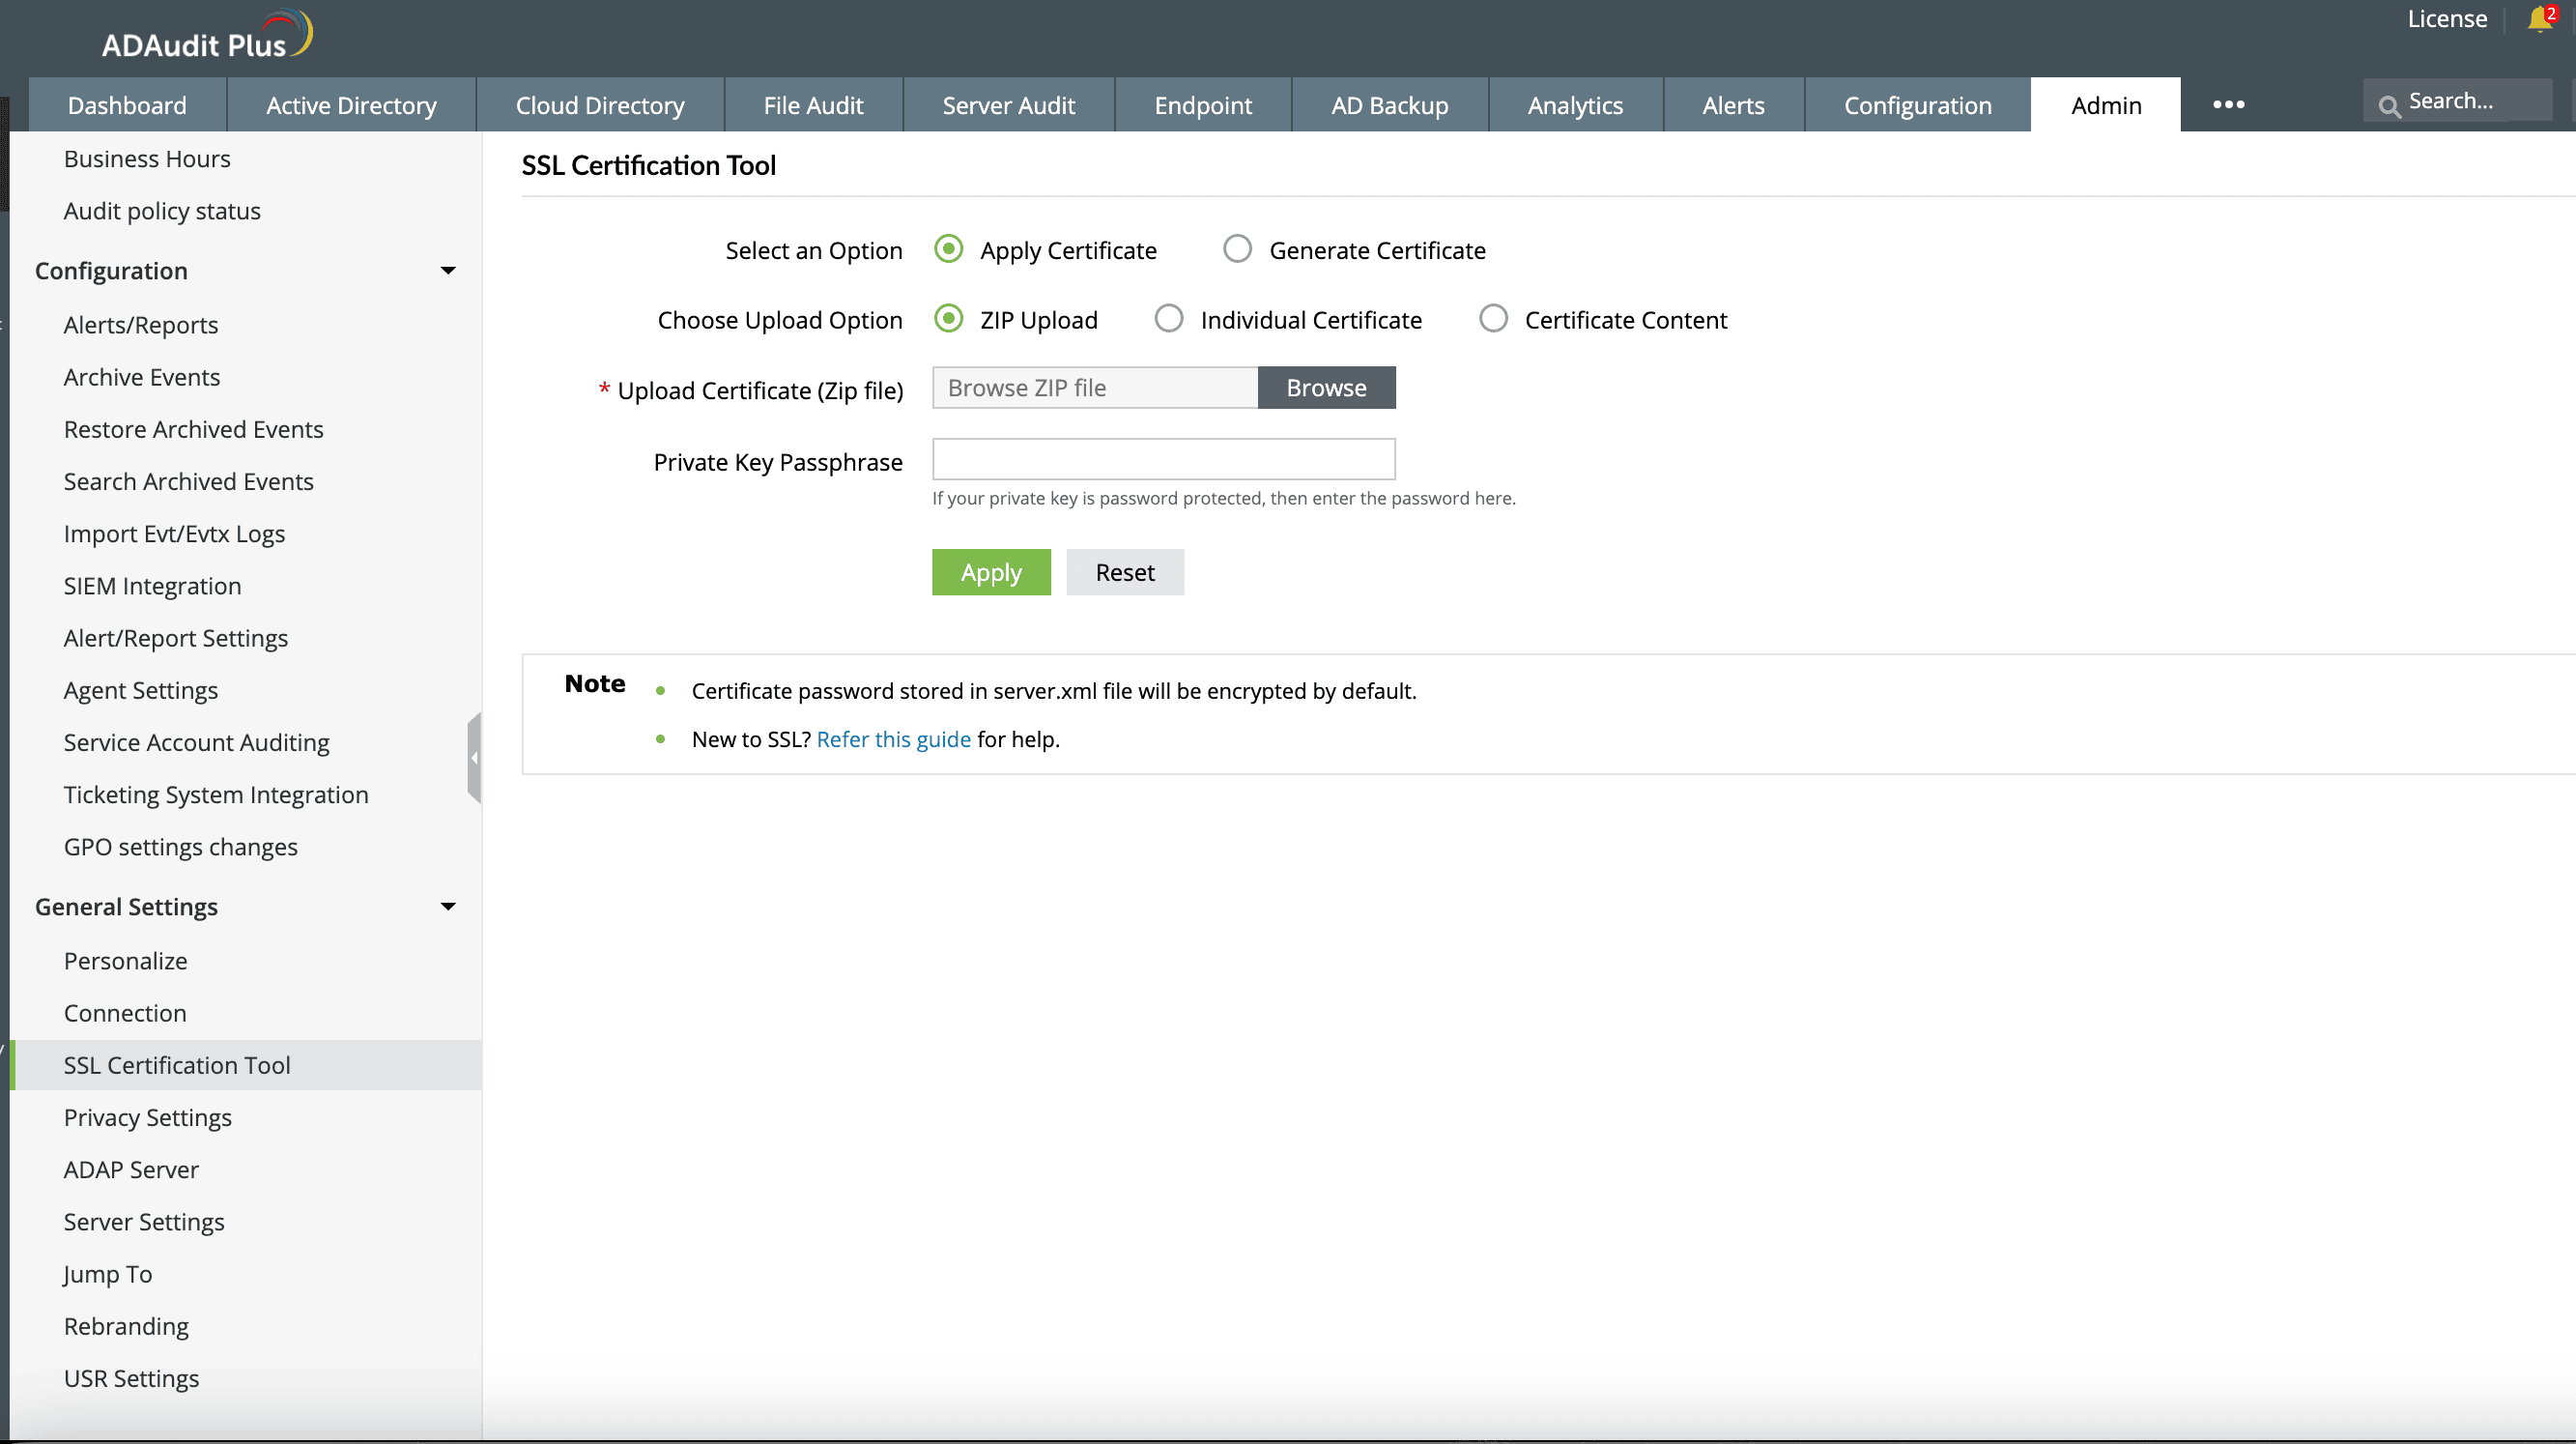The width and height of the screenshot is (2576, 1444).
Task: Open Search Archived Events
Action: [189, 481]
